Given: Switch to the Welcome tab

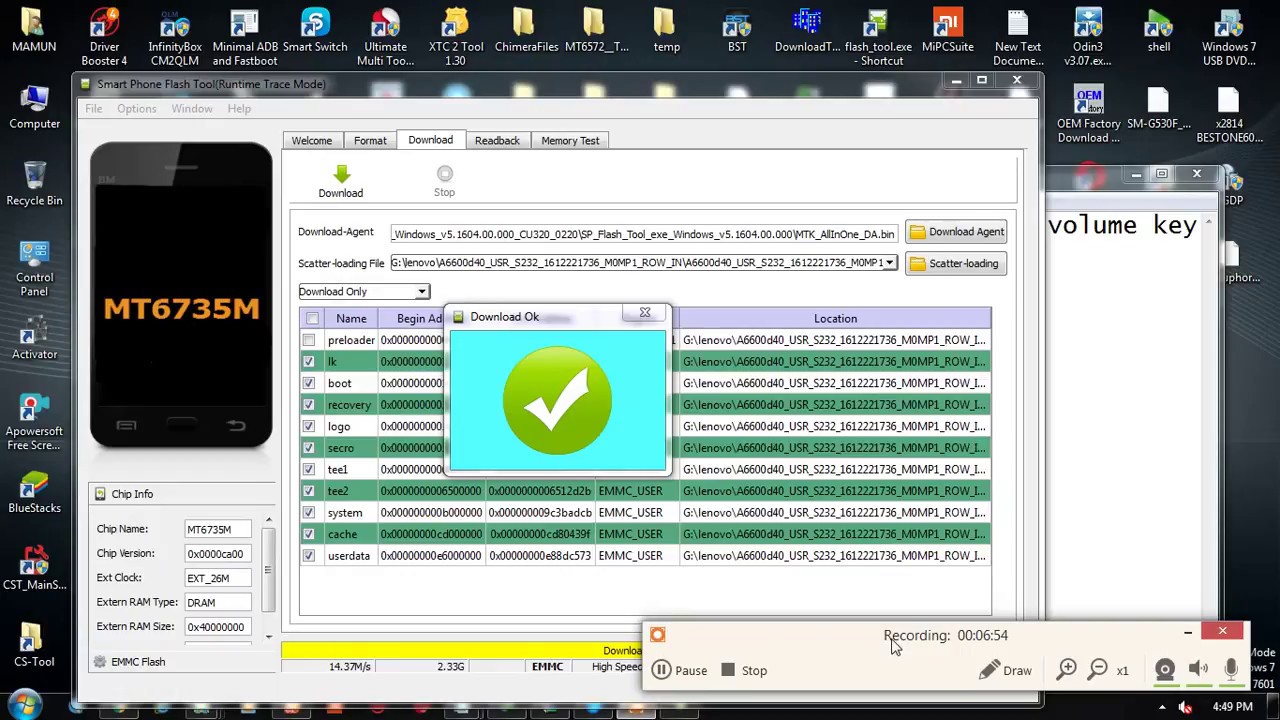Looking at the screenshot, I should click(x=312, y=141).
